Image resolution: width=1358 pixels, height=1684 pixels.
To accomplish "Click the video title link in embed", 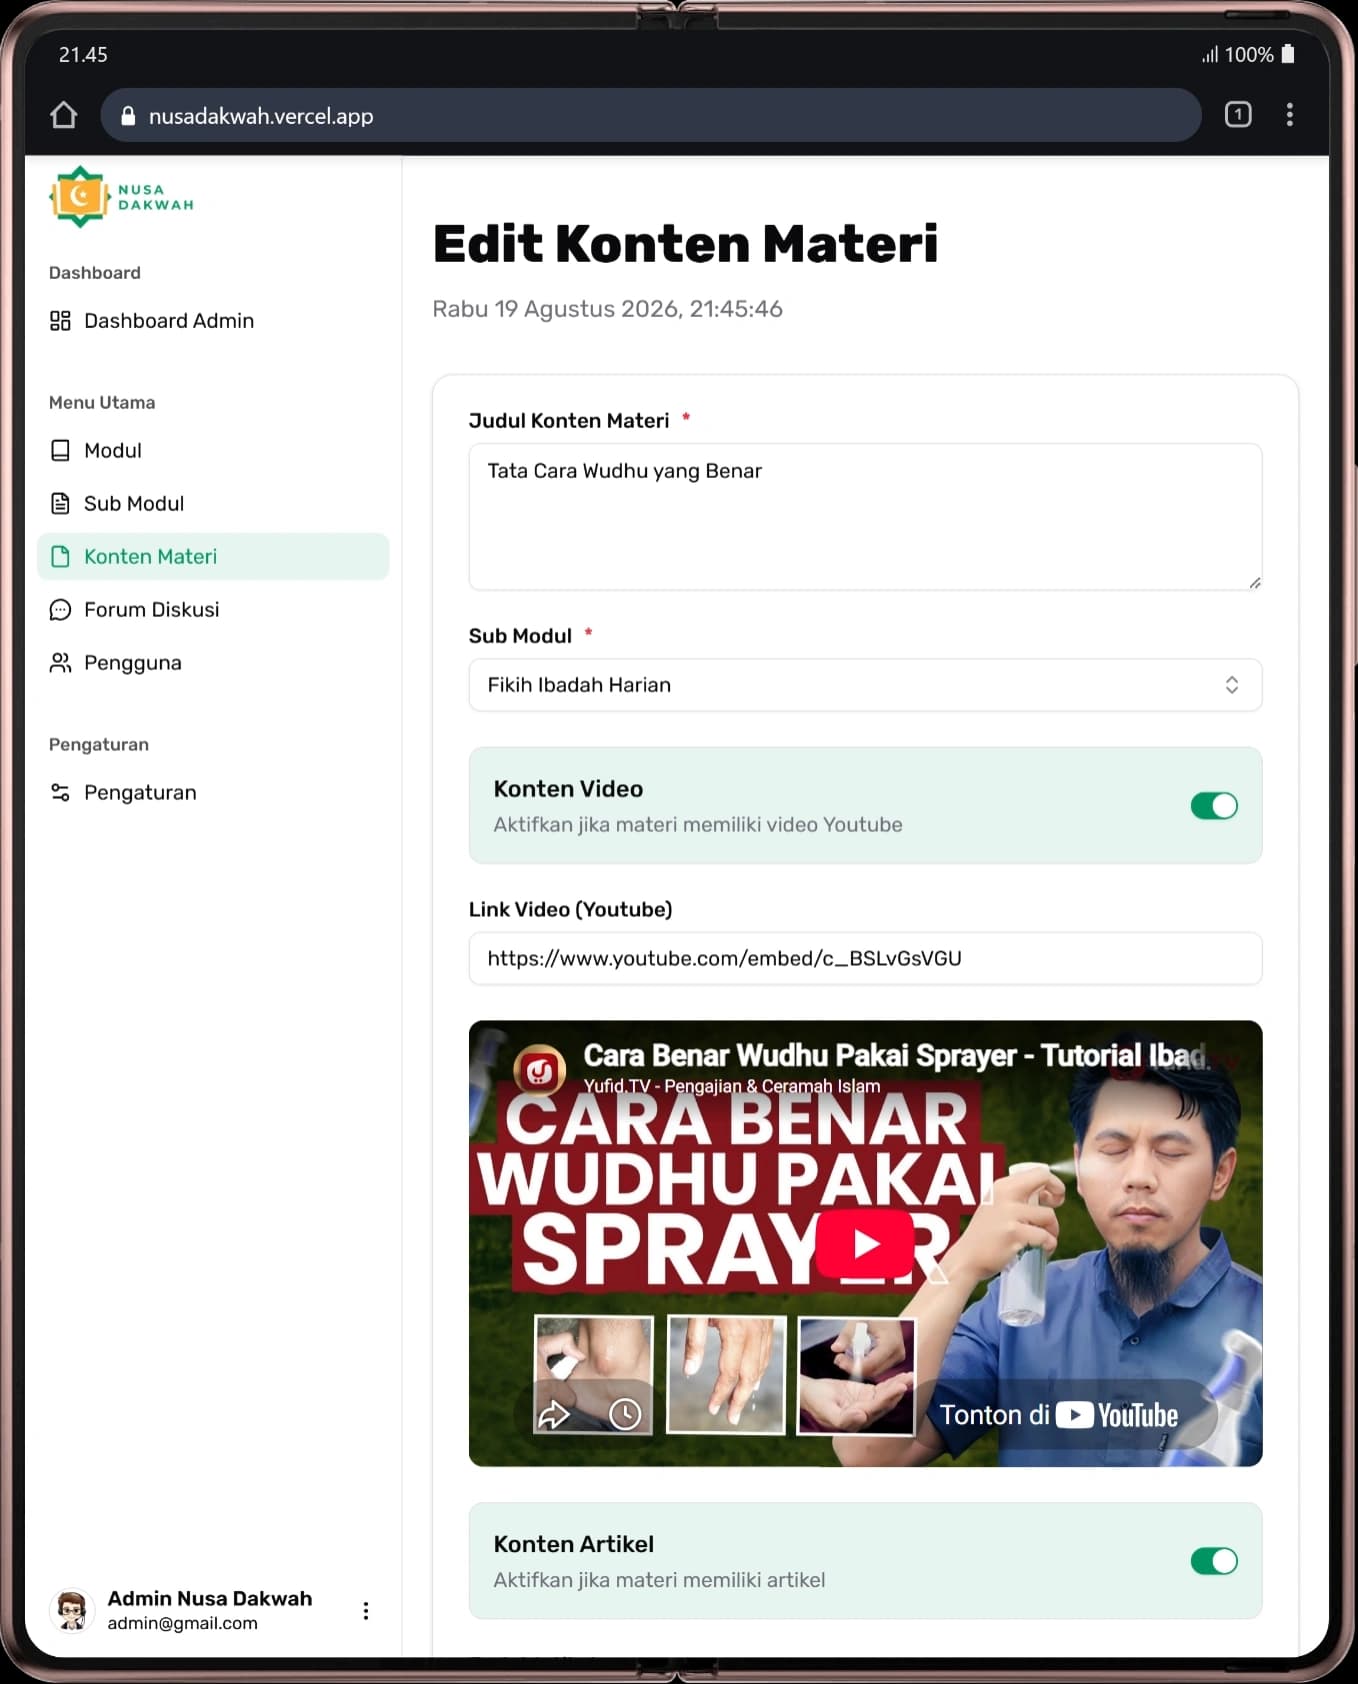I will coord(896,1056).
